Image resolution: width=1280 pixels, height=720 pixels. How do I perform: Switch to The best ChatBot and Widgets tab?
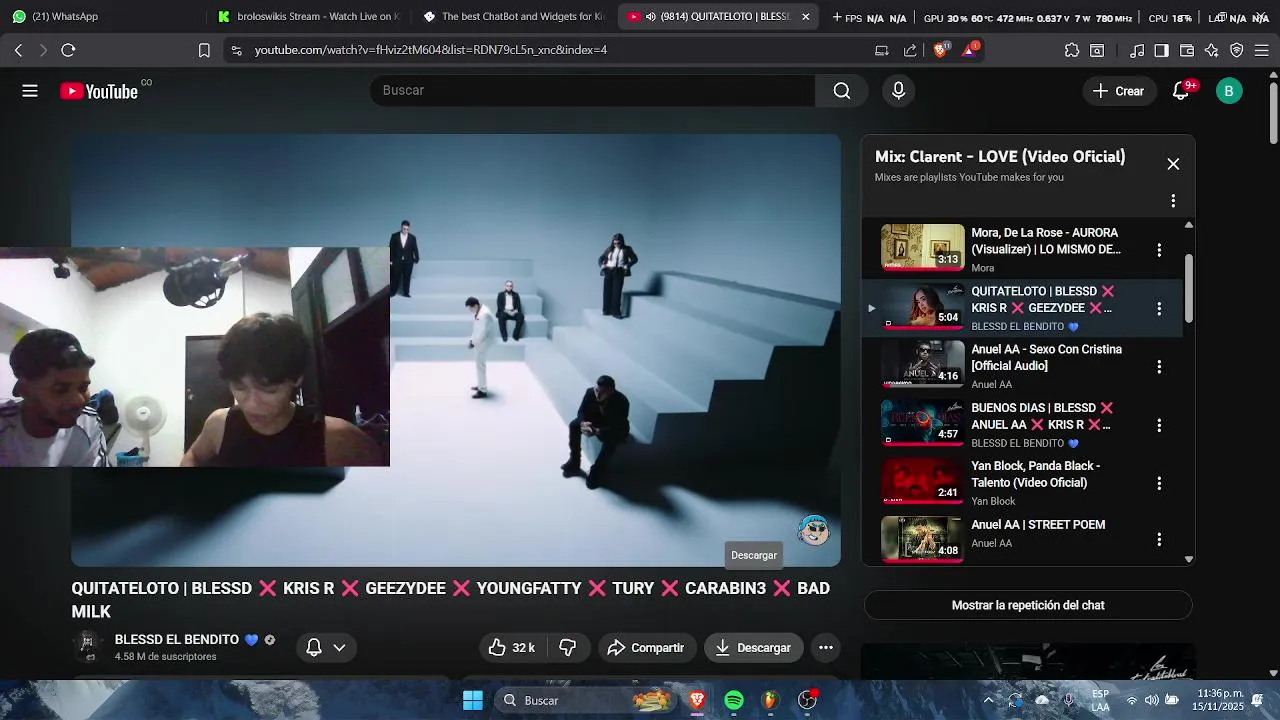point(513,17)
